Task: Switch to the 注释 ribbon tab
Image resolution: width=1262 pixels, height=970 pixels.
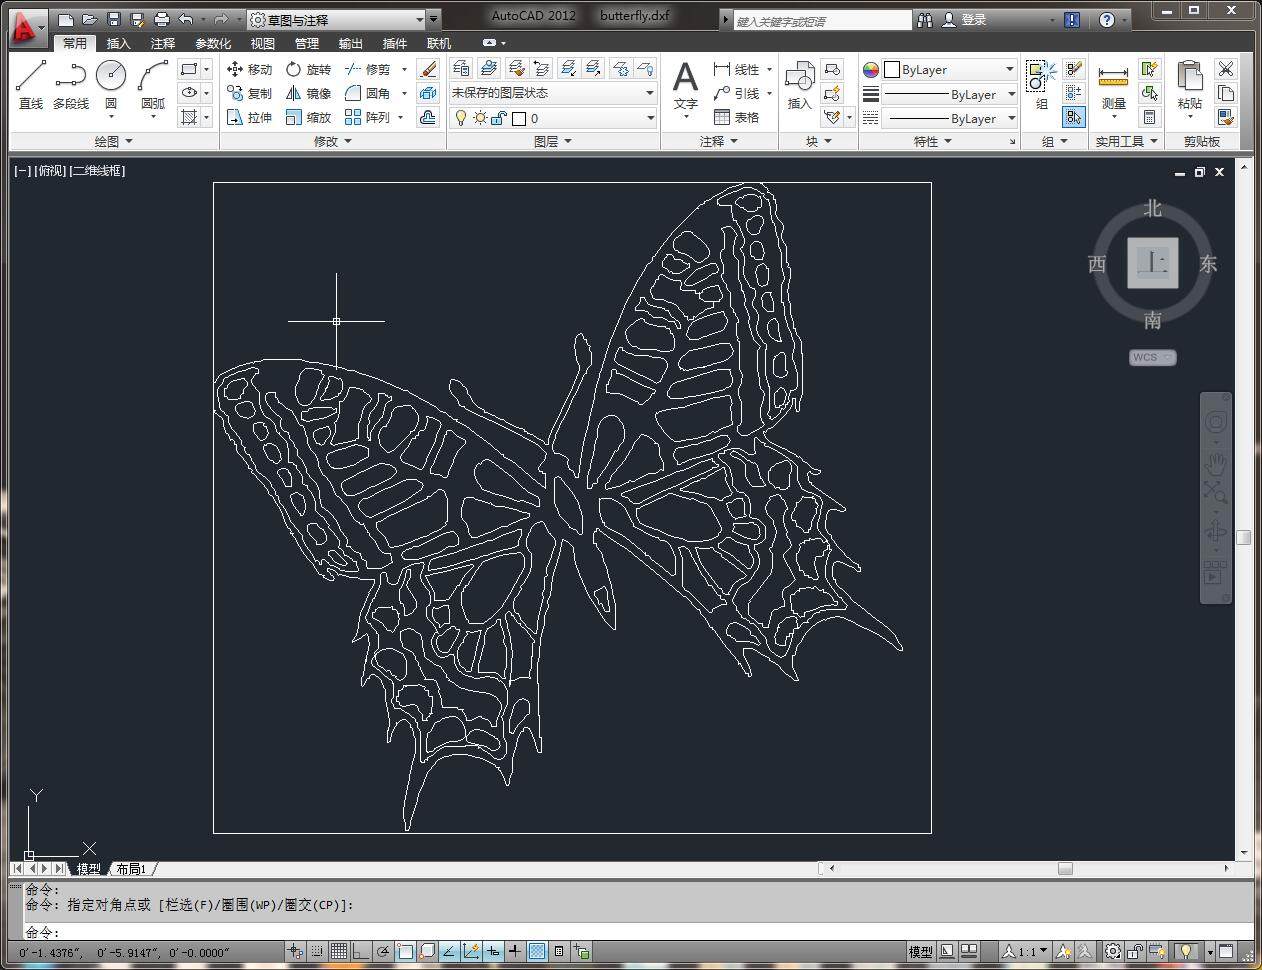Action: [x=163, y=43]
